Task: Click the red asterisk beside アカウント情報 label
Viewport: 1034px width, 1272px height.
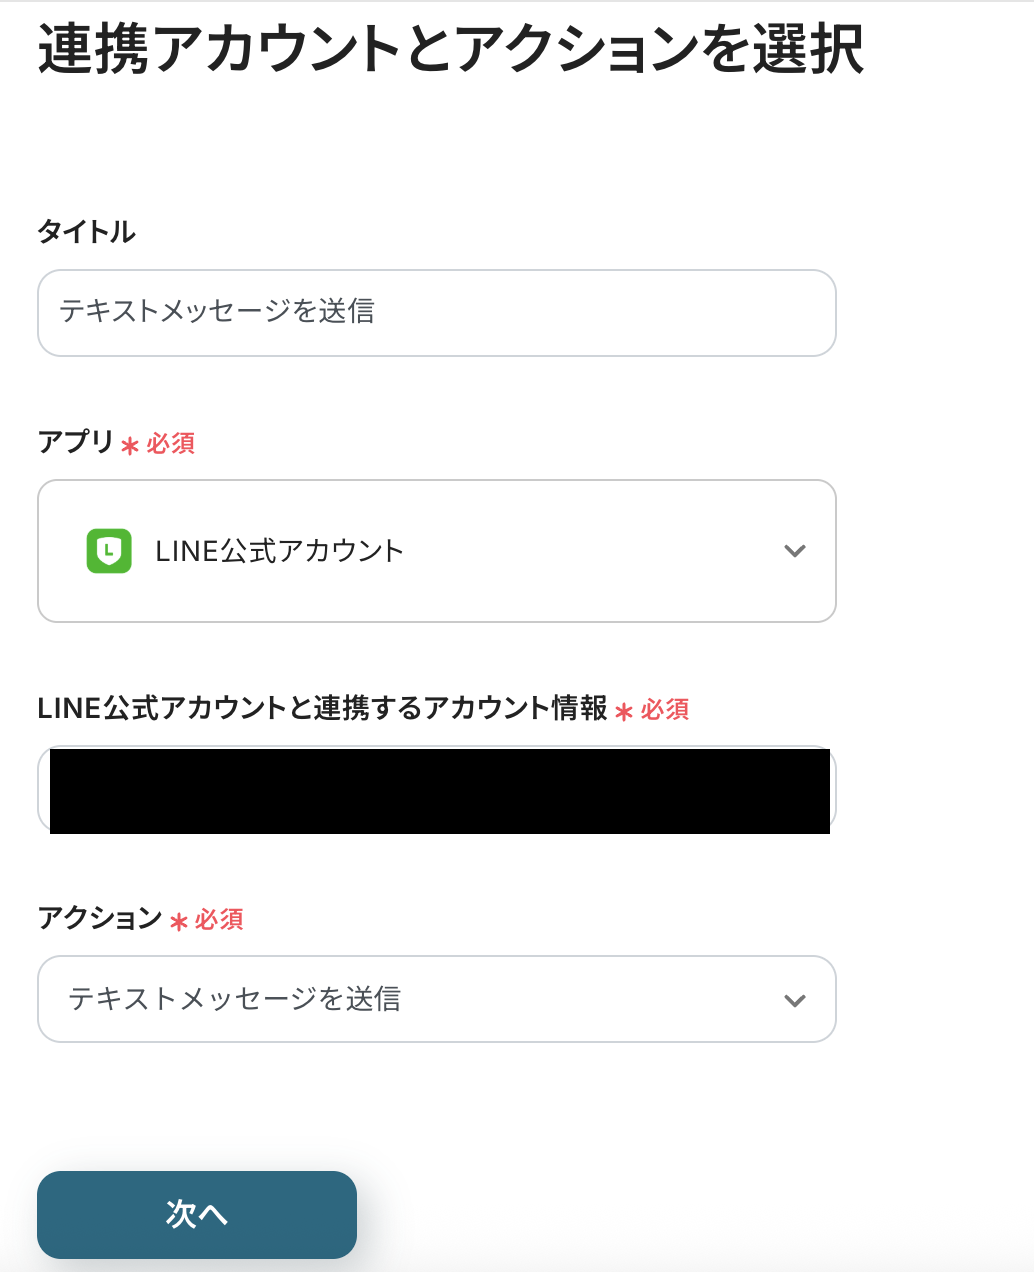Action: click(624, 711)
